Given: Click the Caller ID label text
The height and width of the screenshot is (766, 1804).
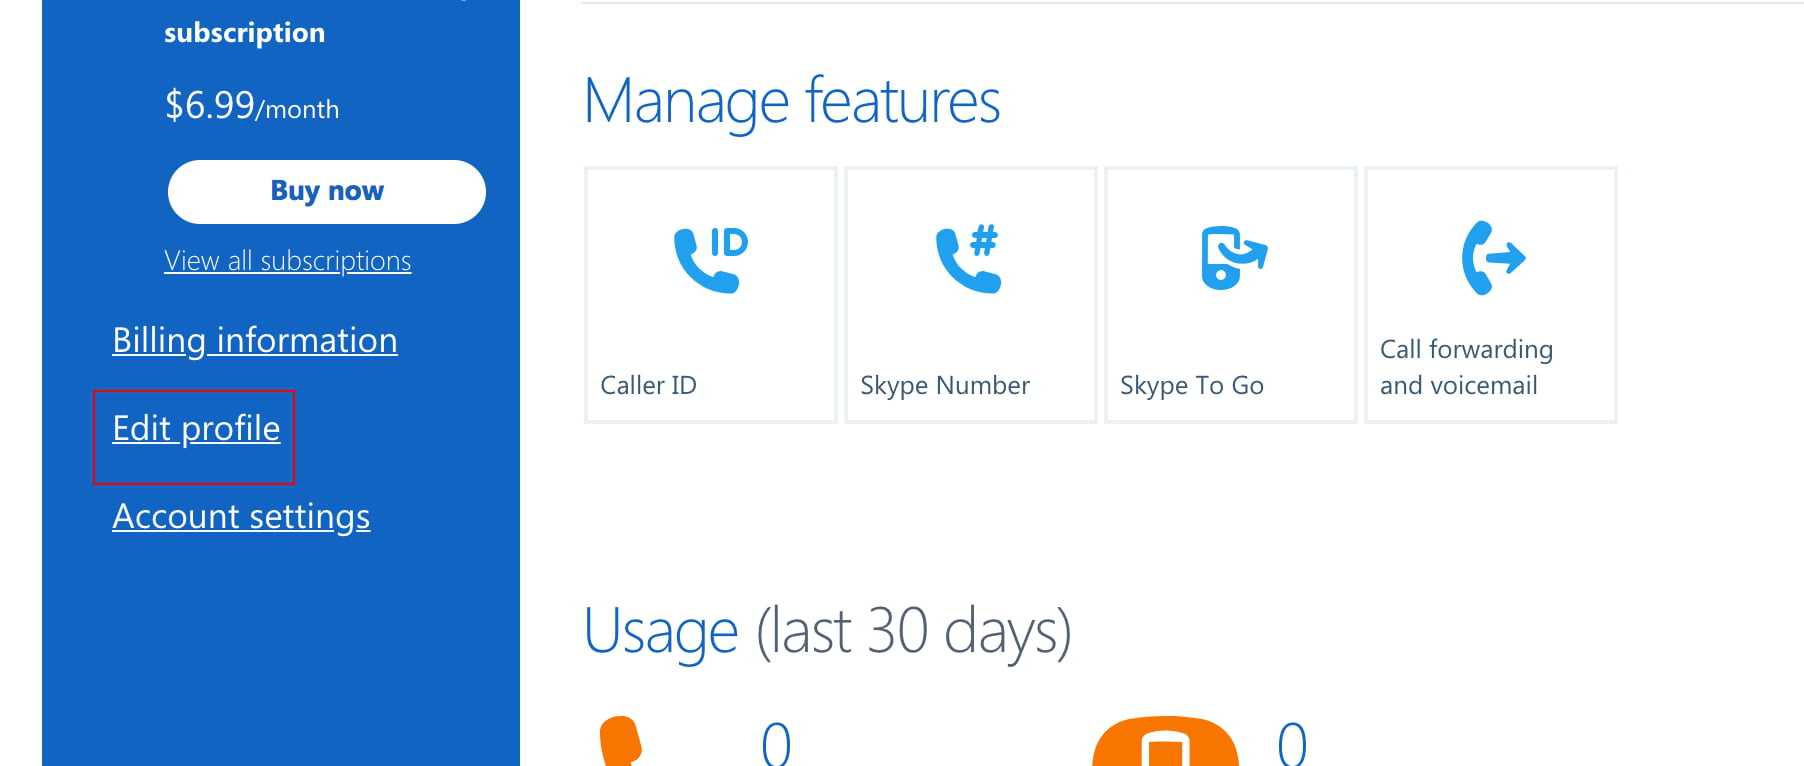Looking at the screenshot, I should (x=648, y=385).
